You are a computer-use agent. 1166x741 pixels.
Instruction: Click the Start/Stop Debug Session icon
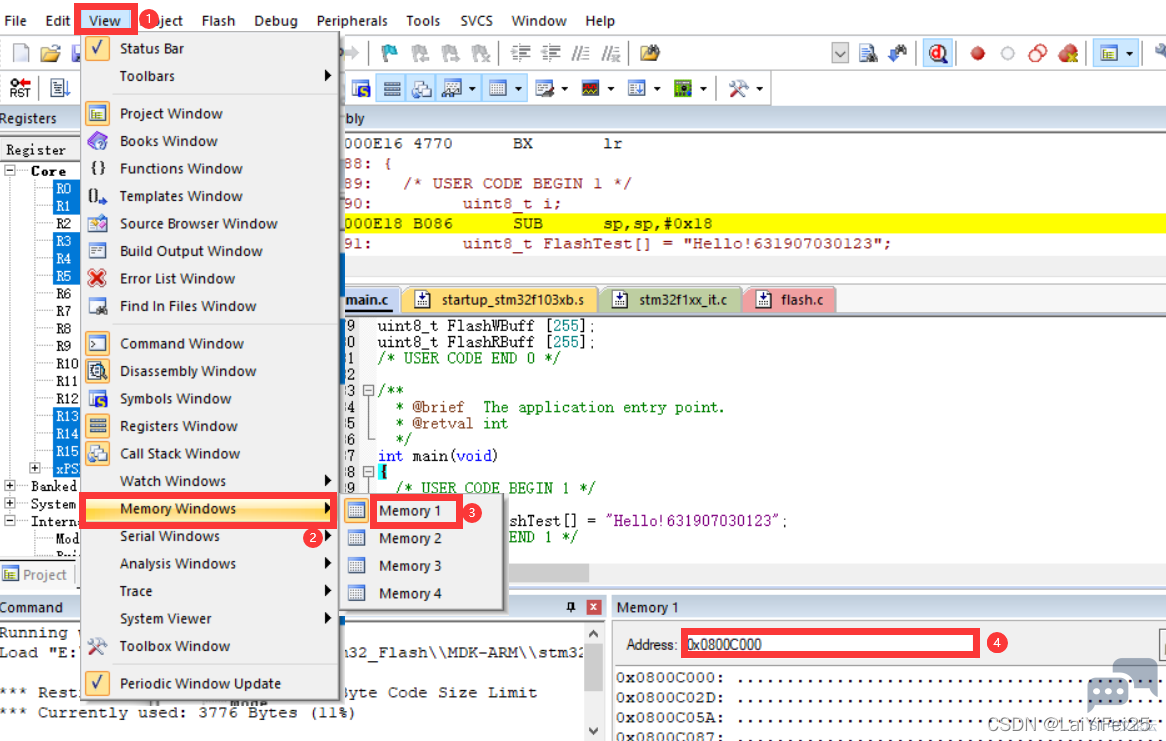point(938,53)
